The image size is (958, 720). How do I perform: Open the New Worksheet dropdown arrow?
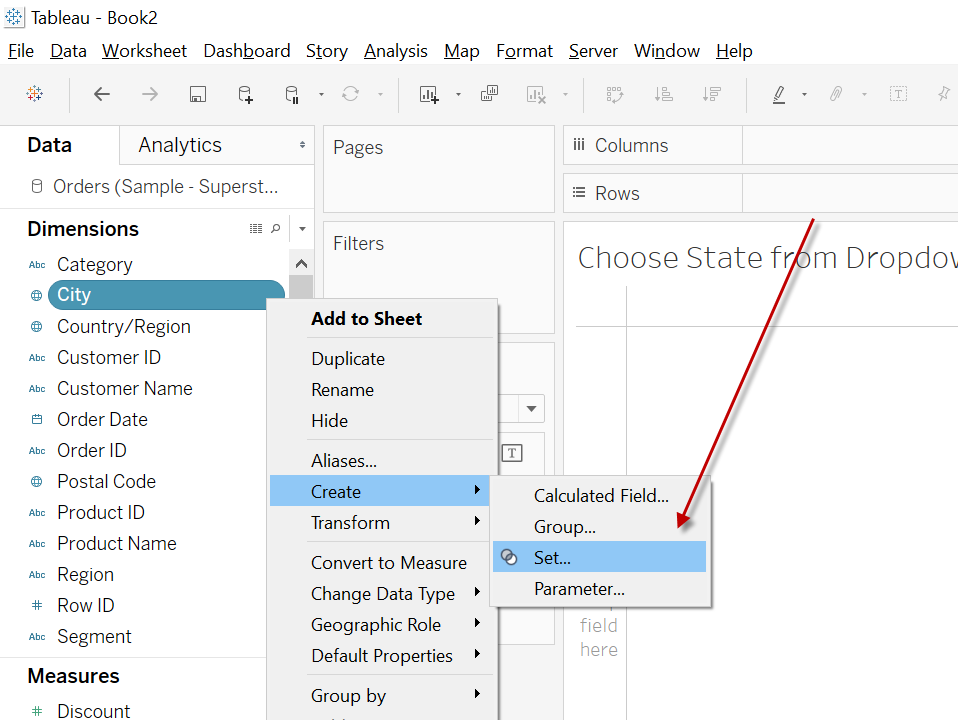click(x=458, y=95)
